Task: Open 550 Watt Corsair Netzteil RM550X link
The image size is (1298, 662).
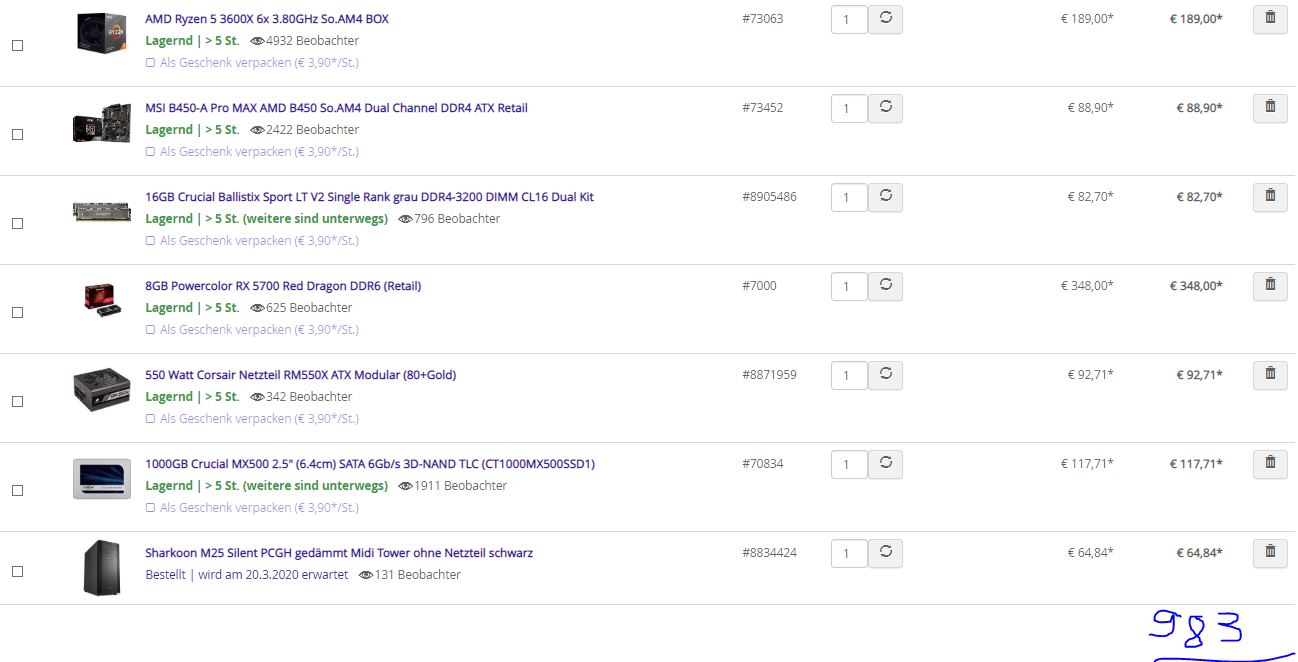Action: [300, 375]
